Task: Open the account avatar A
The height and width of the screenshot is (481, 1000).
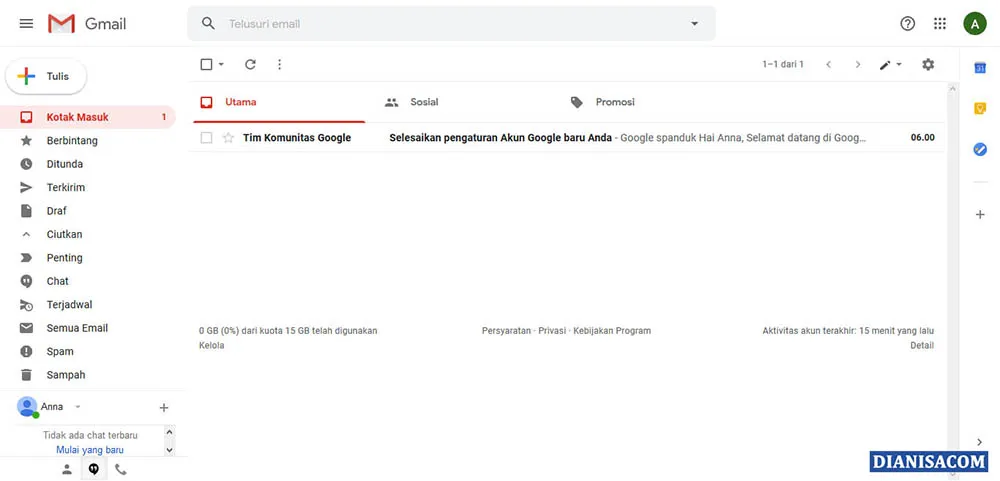Action: tap(974, 24)
